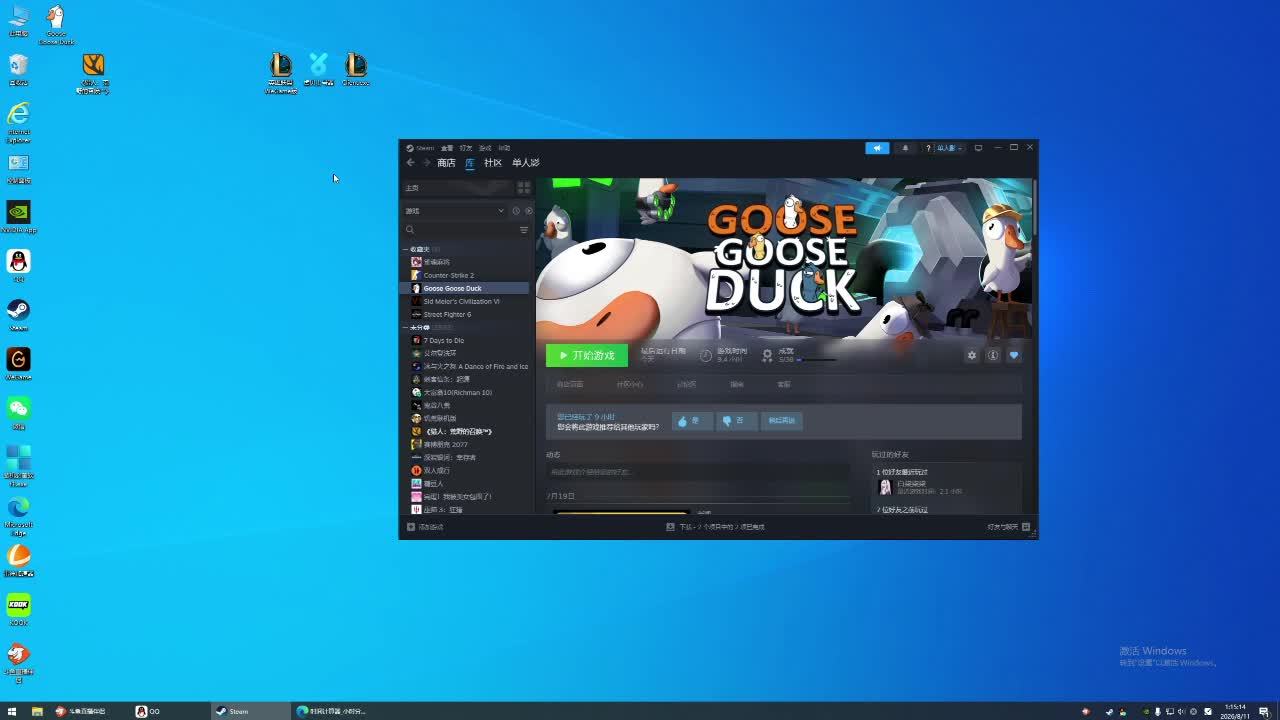Sort library by recent activity clock icon
1280x720 pixels.
(x=516, y=211)
